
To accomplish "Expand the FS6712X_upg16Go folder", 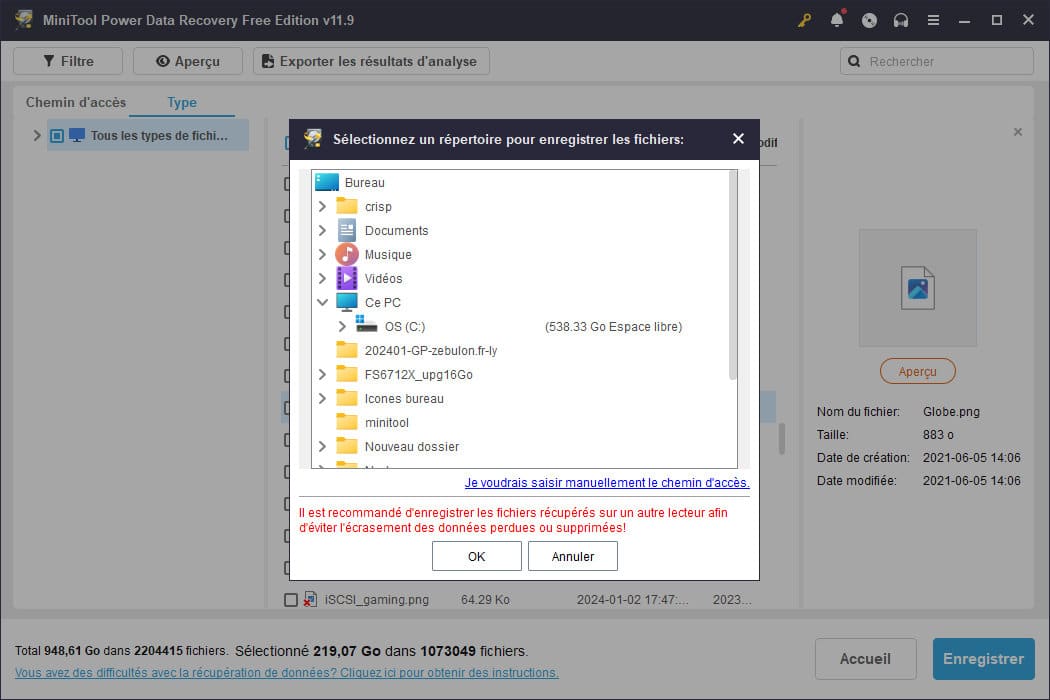I will click(322, 375).
